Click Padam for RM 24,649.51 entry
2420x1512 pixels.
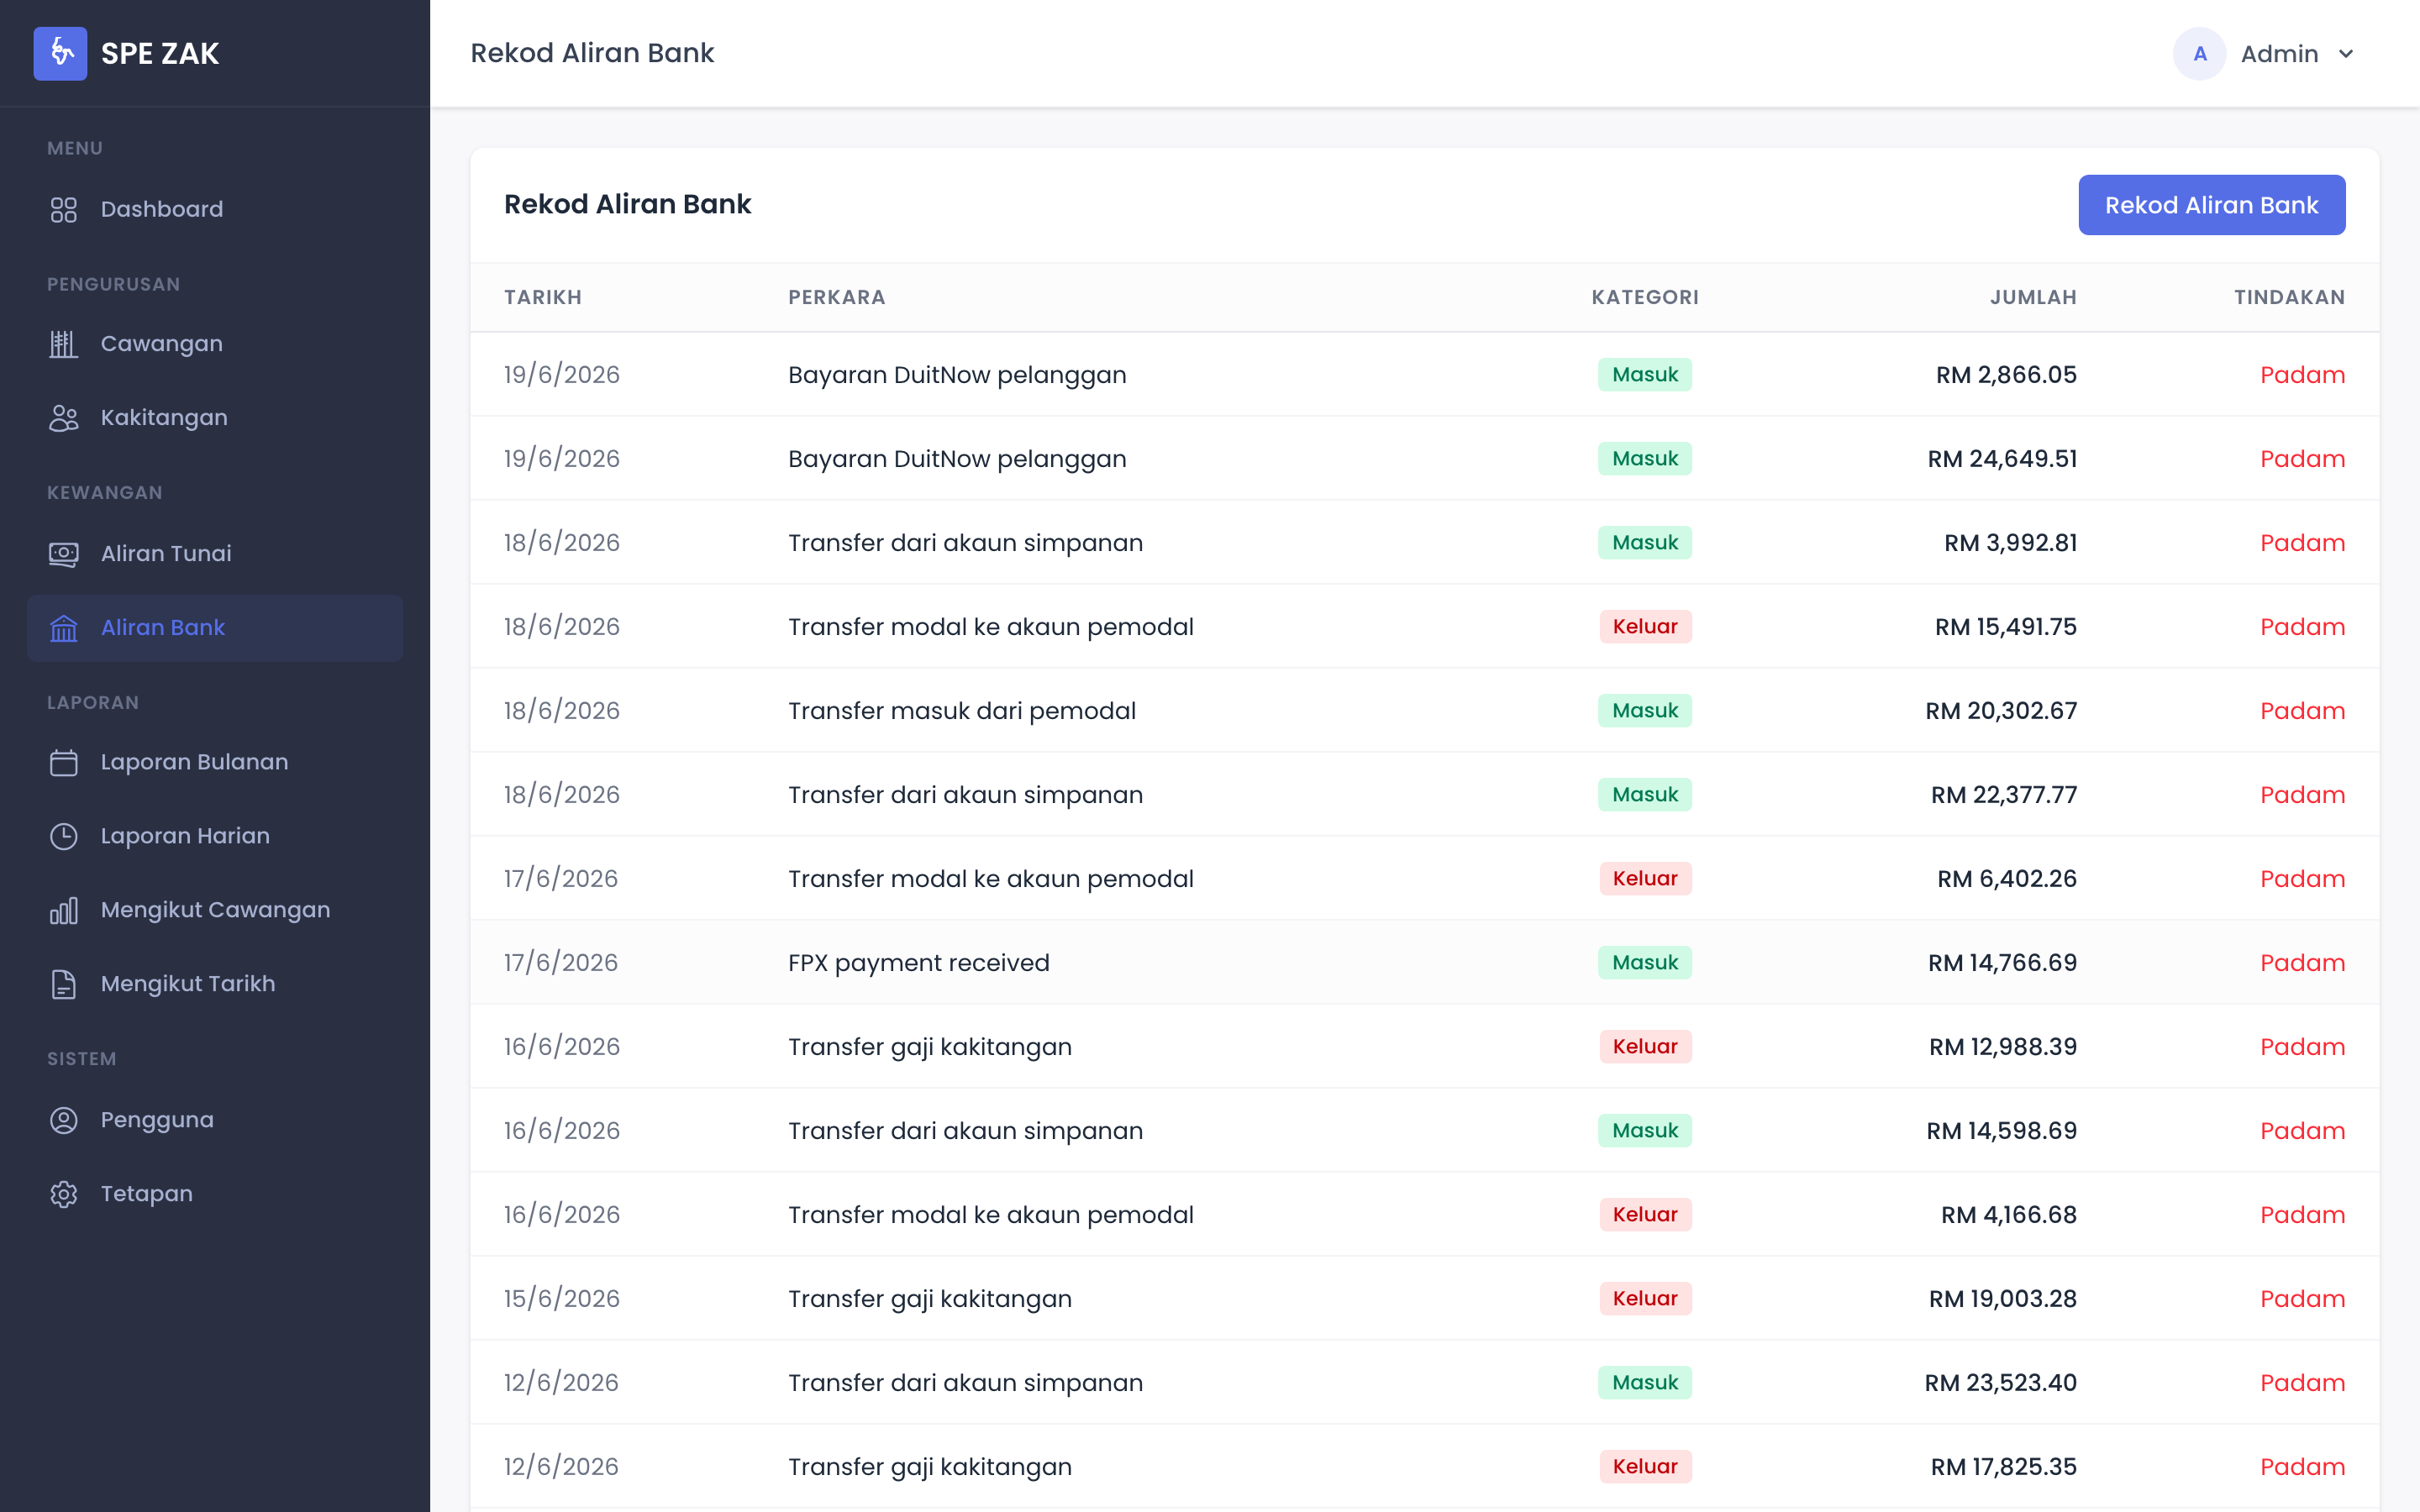tap(2302, 459)
